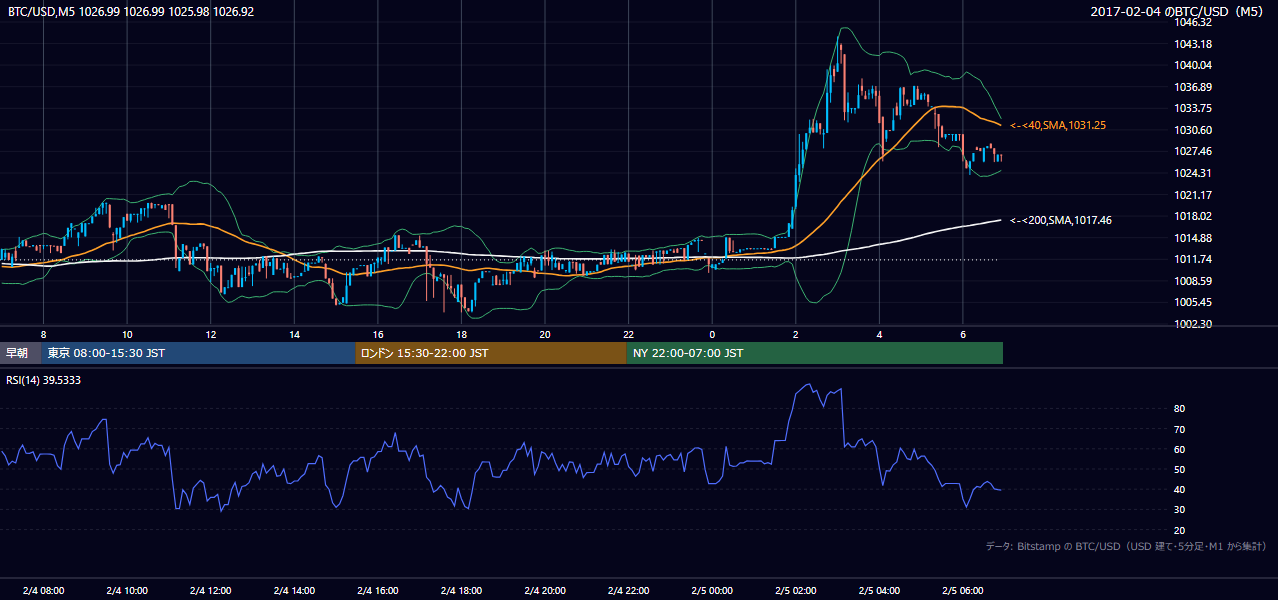Select the 東京 08:00-15:30 JST session bar
The width and height of the screenshot is (1278, 600).
(x=198, y=353)
